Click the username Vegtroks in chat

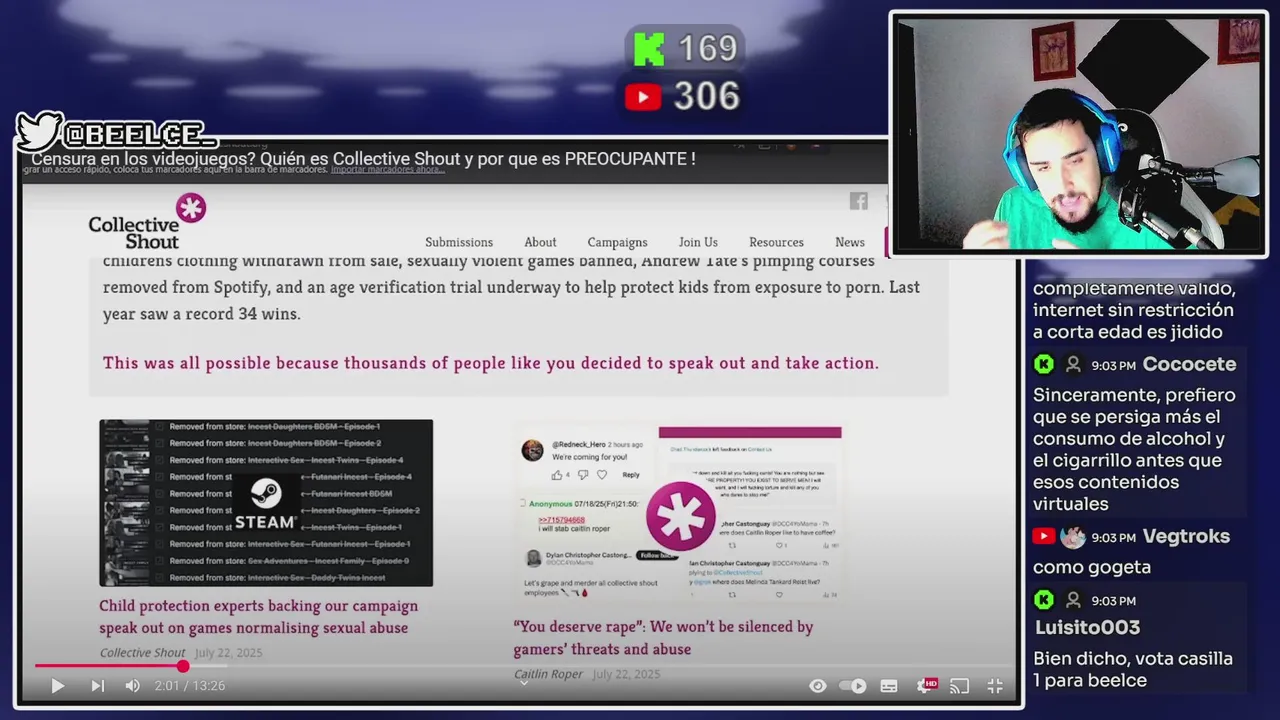[1186, 537]
